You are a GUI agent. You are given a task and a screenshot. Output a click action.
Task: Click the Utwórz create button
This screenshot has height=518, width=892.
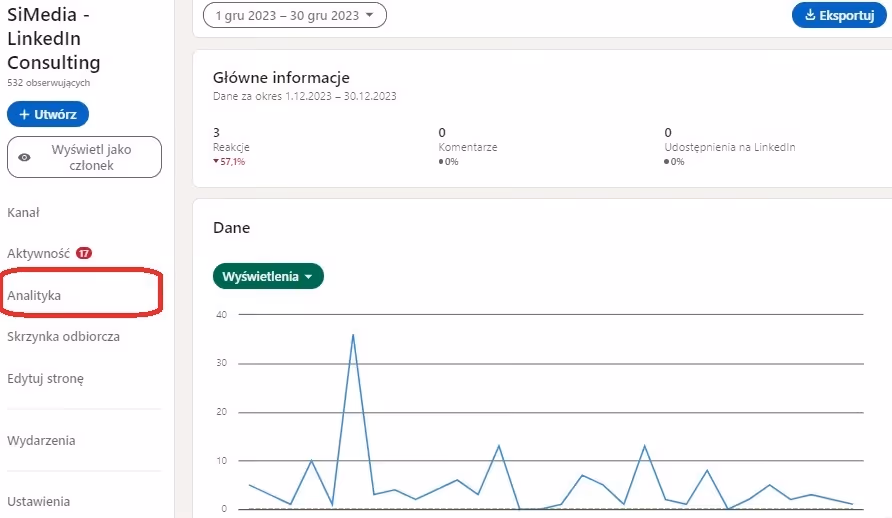tap(48, 114)
